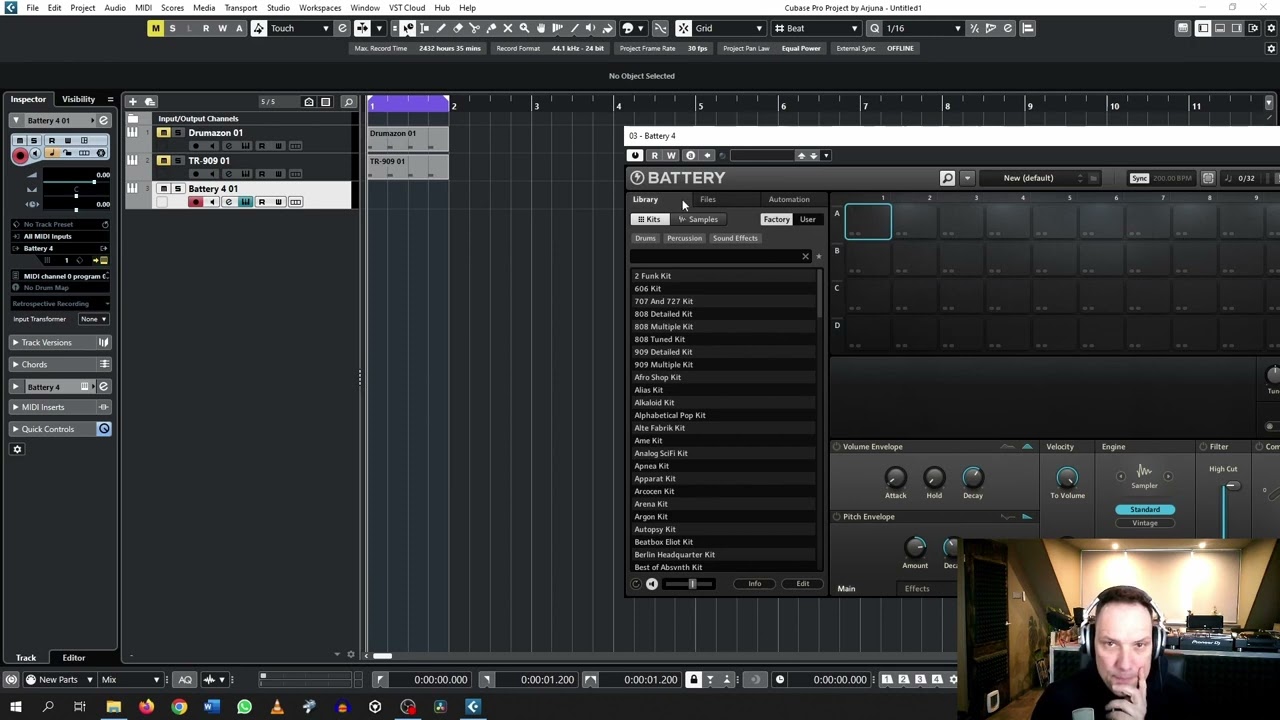The width and height of the screenshot is (1280, 720).
Task: Open Chrome from the taskbar
Action: (x=179, y=707)
